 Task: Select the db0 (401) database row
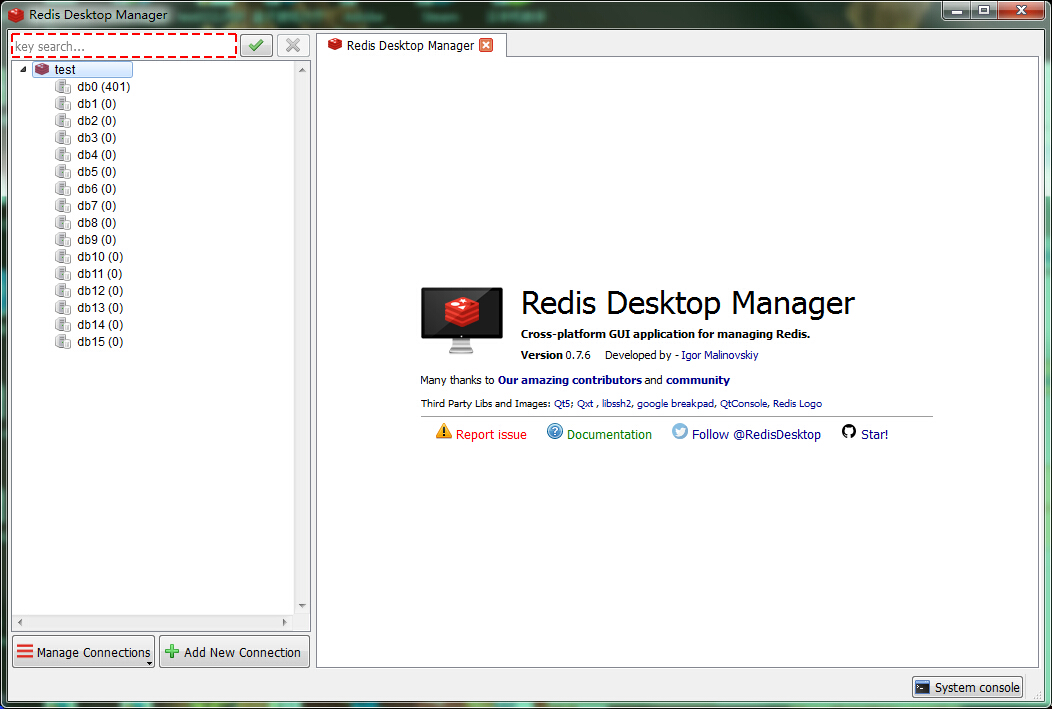[103, 87]
